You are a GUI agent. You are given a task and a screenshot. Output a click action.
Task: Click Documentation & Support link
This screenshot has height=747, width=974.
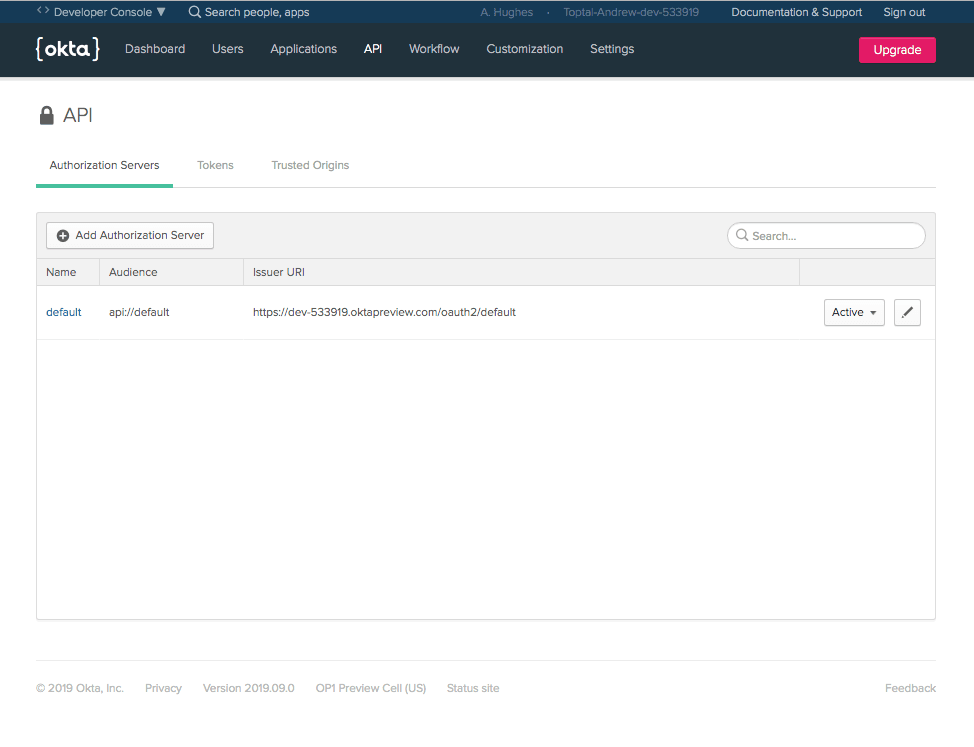pos(796,12)
